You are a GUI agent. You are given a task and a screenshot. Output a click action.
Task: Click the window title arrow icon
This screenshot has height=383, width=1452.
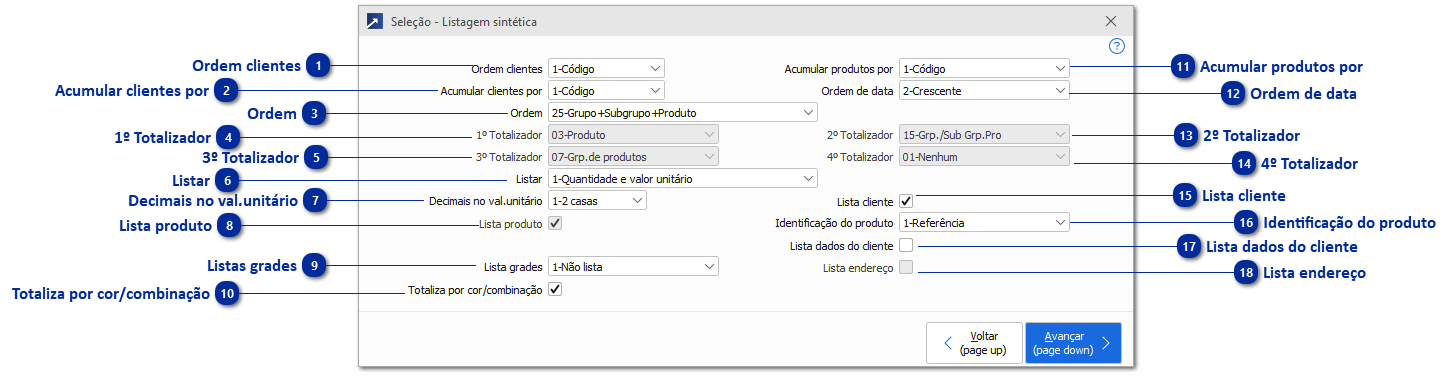pos(374,20)
